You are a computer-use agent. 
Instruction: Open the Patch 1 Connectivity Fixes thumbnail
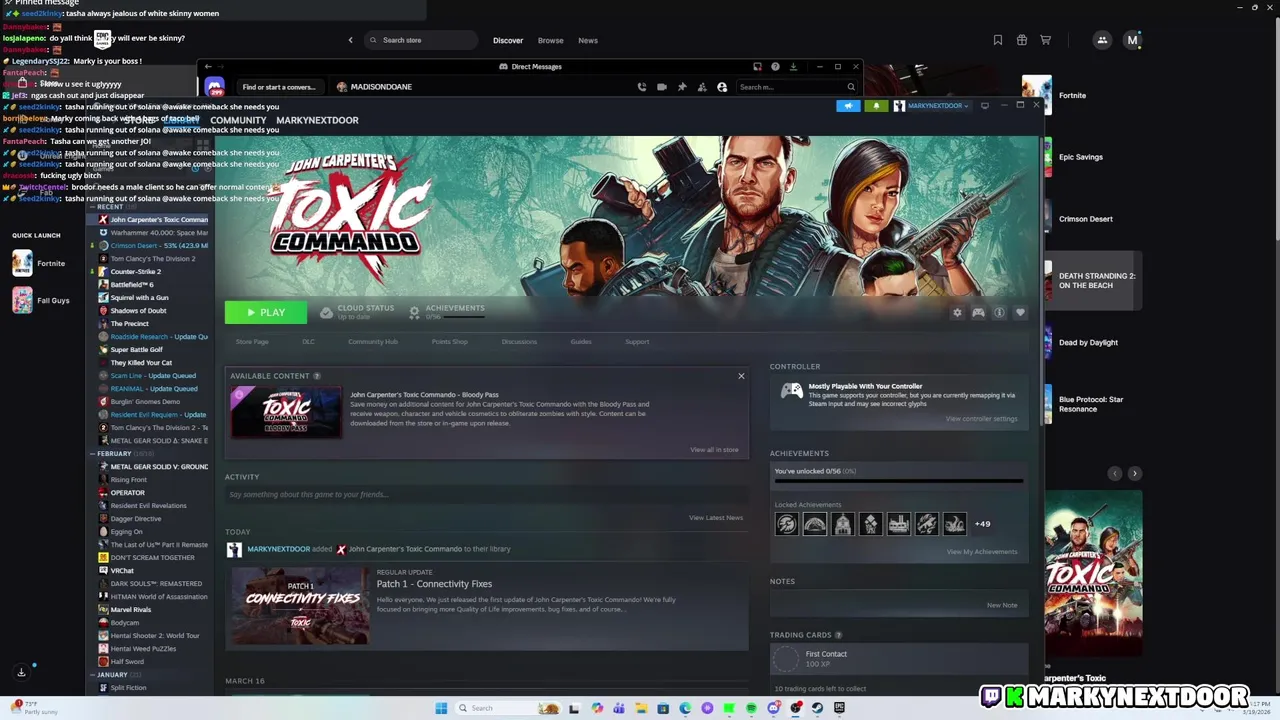(x=300, y=606)
